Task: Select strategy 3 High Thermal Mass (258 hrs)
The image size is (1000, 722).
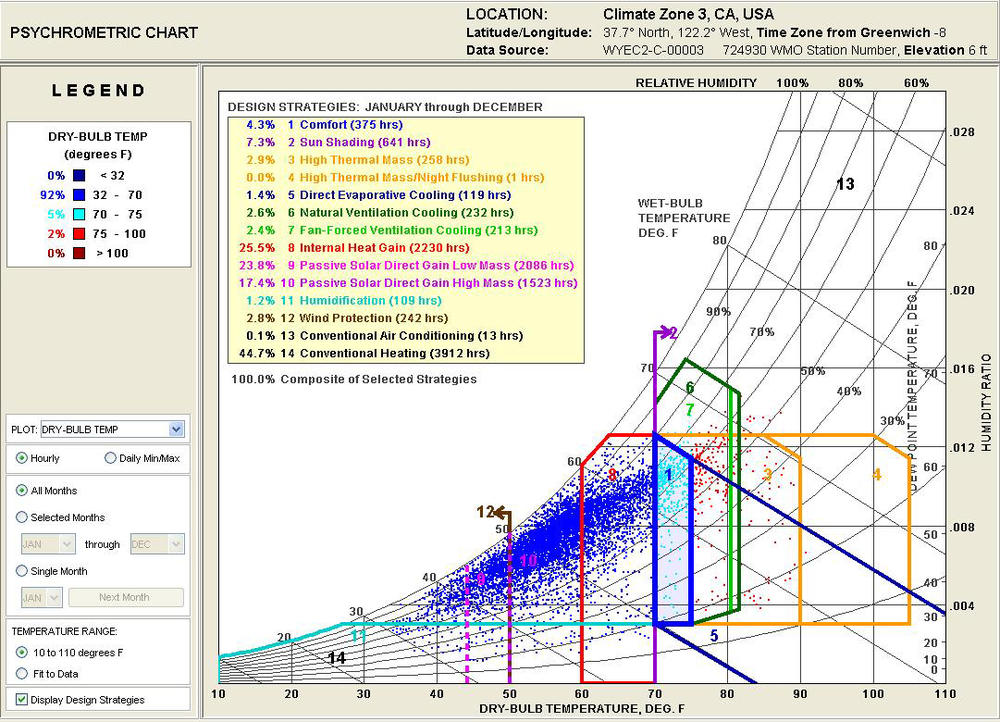Action: point(358,160)
